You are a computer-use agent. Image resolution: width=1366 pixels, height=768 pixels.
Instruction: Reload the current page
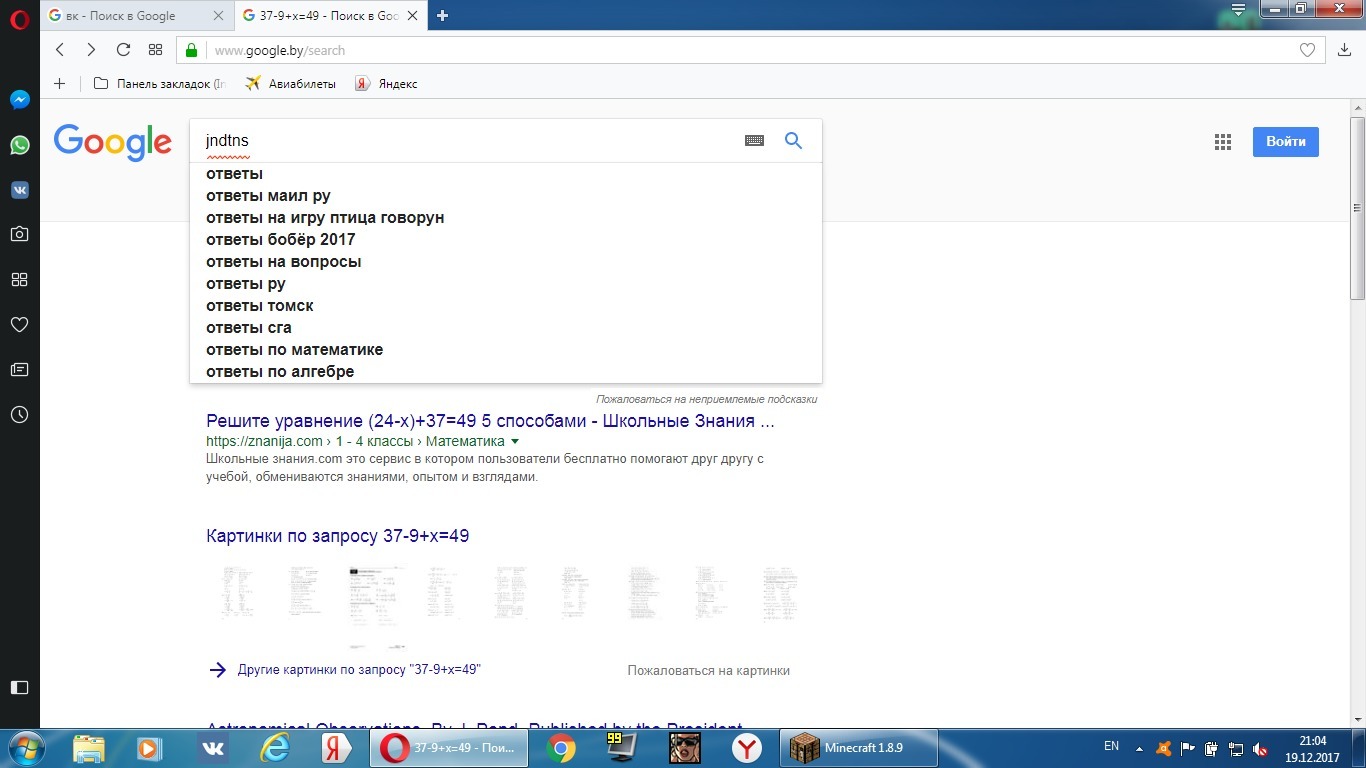click(123, 50)
